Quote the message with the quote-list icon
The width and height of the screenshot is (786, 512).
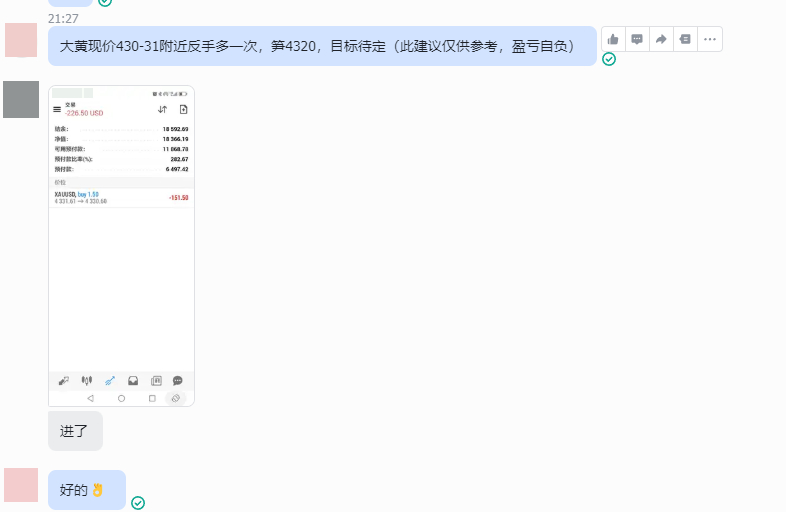(685, 39)
